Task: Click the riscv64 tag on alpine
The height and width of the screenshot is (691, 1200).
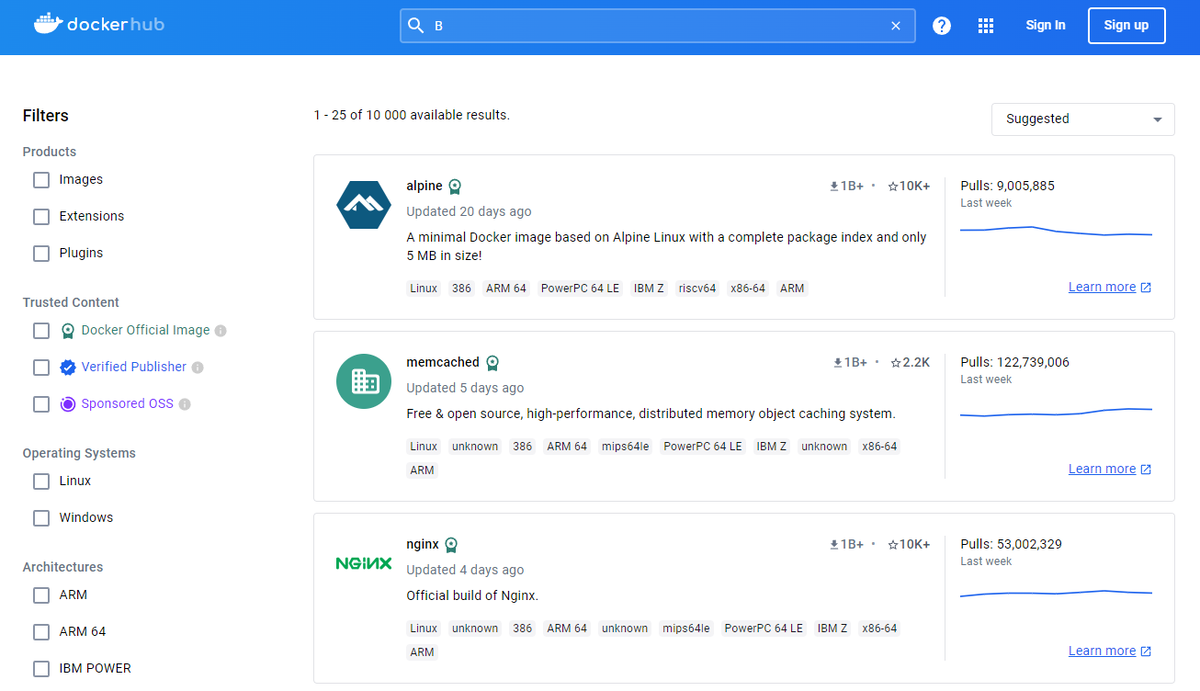Action: pyautogui.click(x=697, y=289)
